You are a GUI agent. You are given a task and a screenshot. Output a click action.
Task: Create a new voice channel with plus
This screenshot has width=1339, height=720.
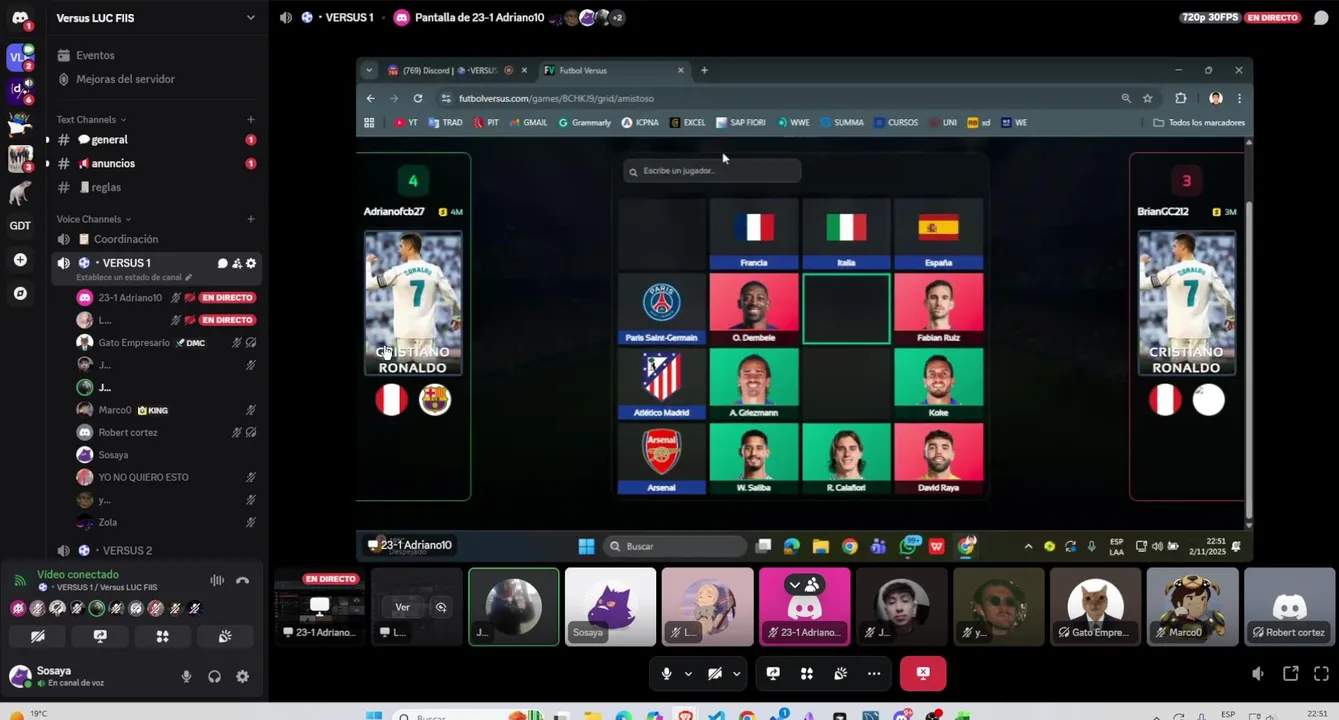251,219
